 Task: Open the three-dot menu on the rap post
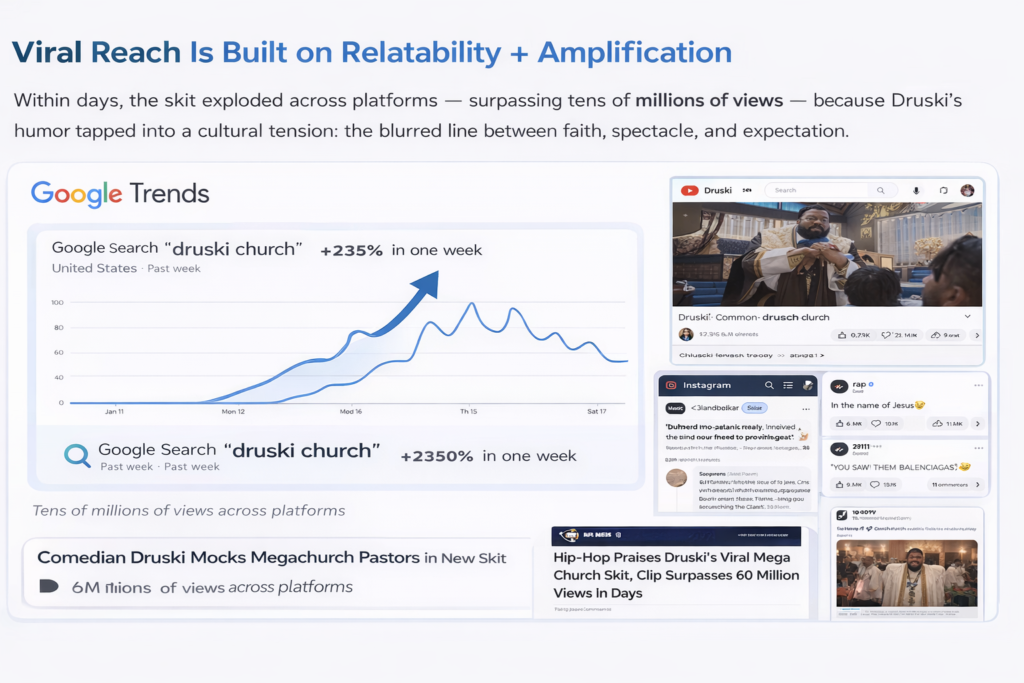[978, 385]
